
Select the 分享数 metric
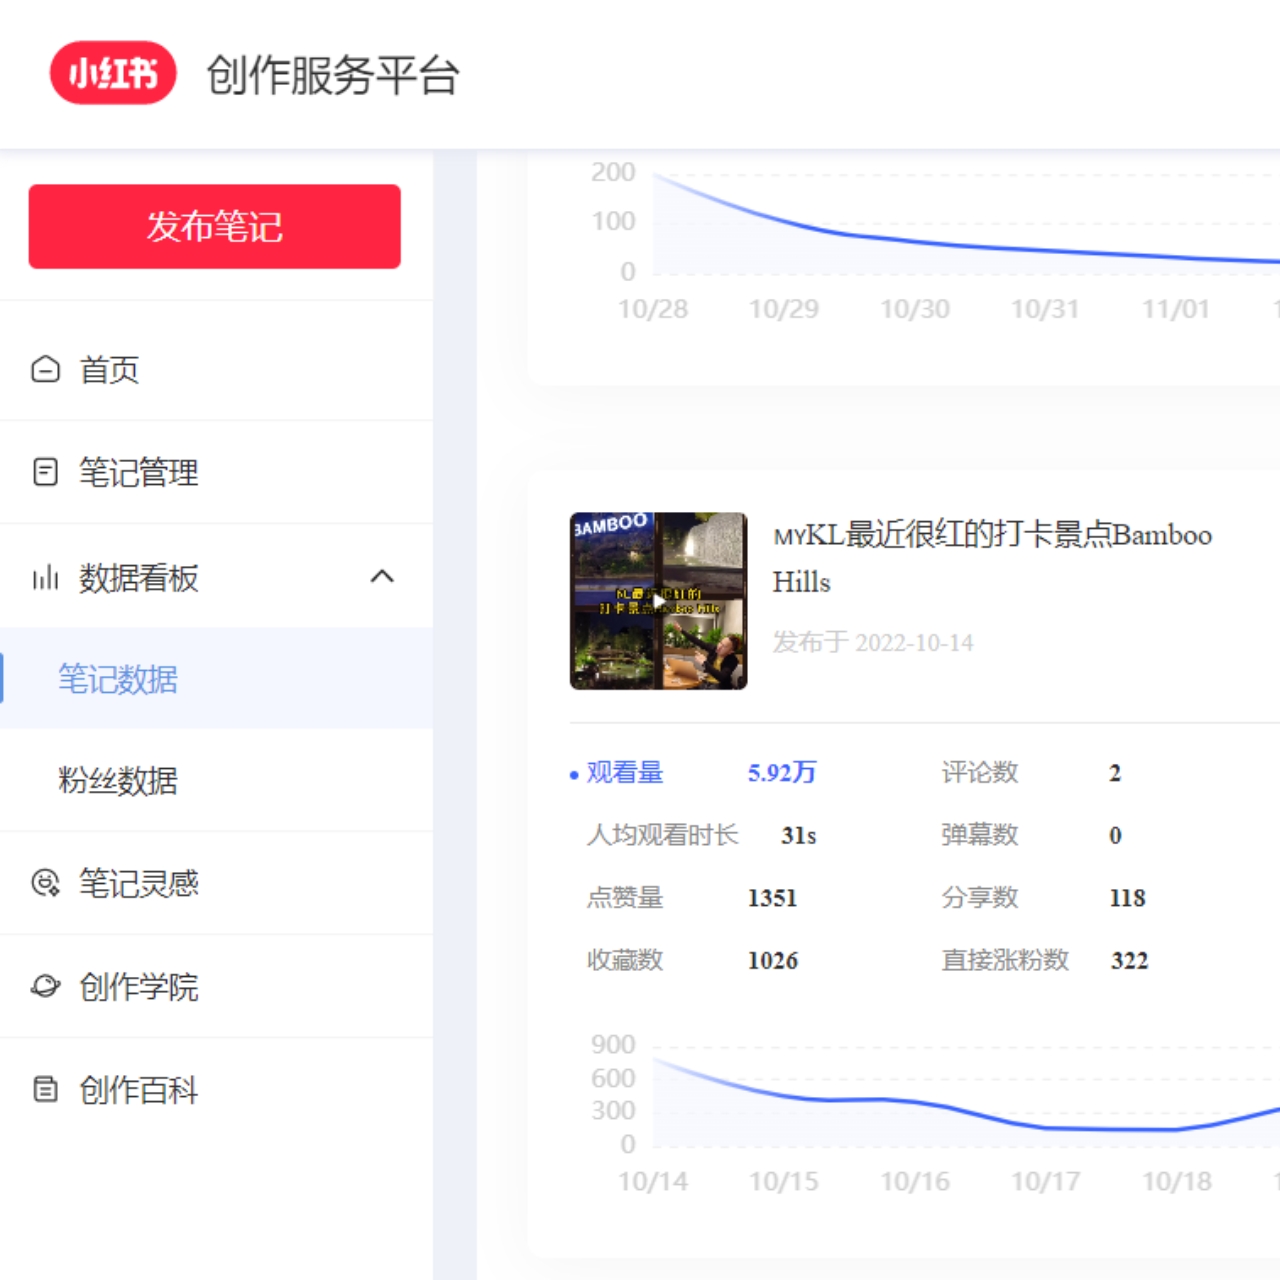[x=979, y=898]
